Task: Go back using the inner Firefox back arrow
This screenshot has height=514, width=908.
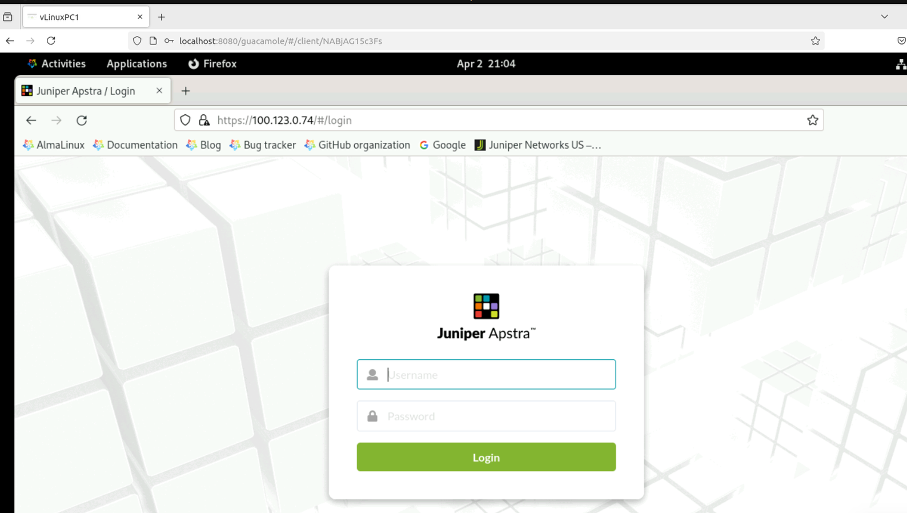Action: [31, 120]
